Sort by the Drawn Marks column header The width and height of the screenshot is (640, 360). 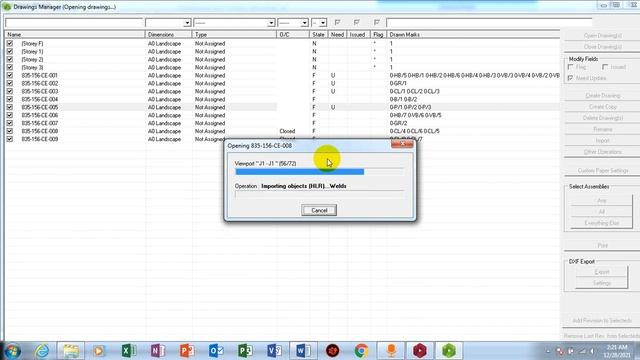[473, 35]
